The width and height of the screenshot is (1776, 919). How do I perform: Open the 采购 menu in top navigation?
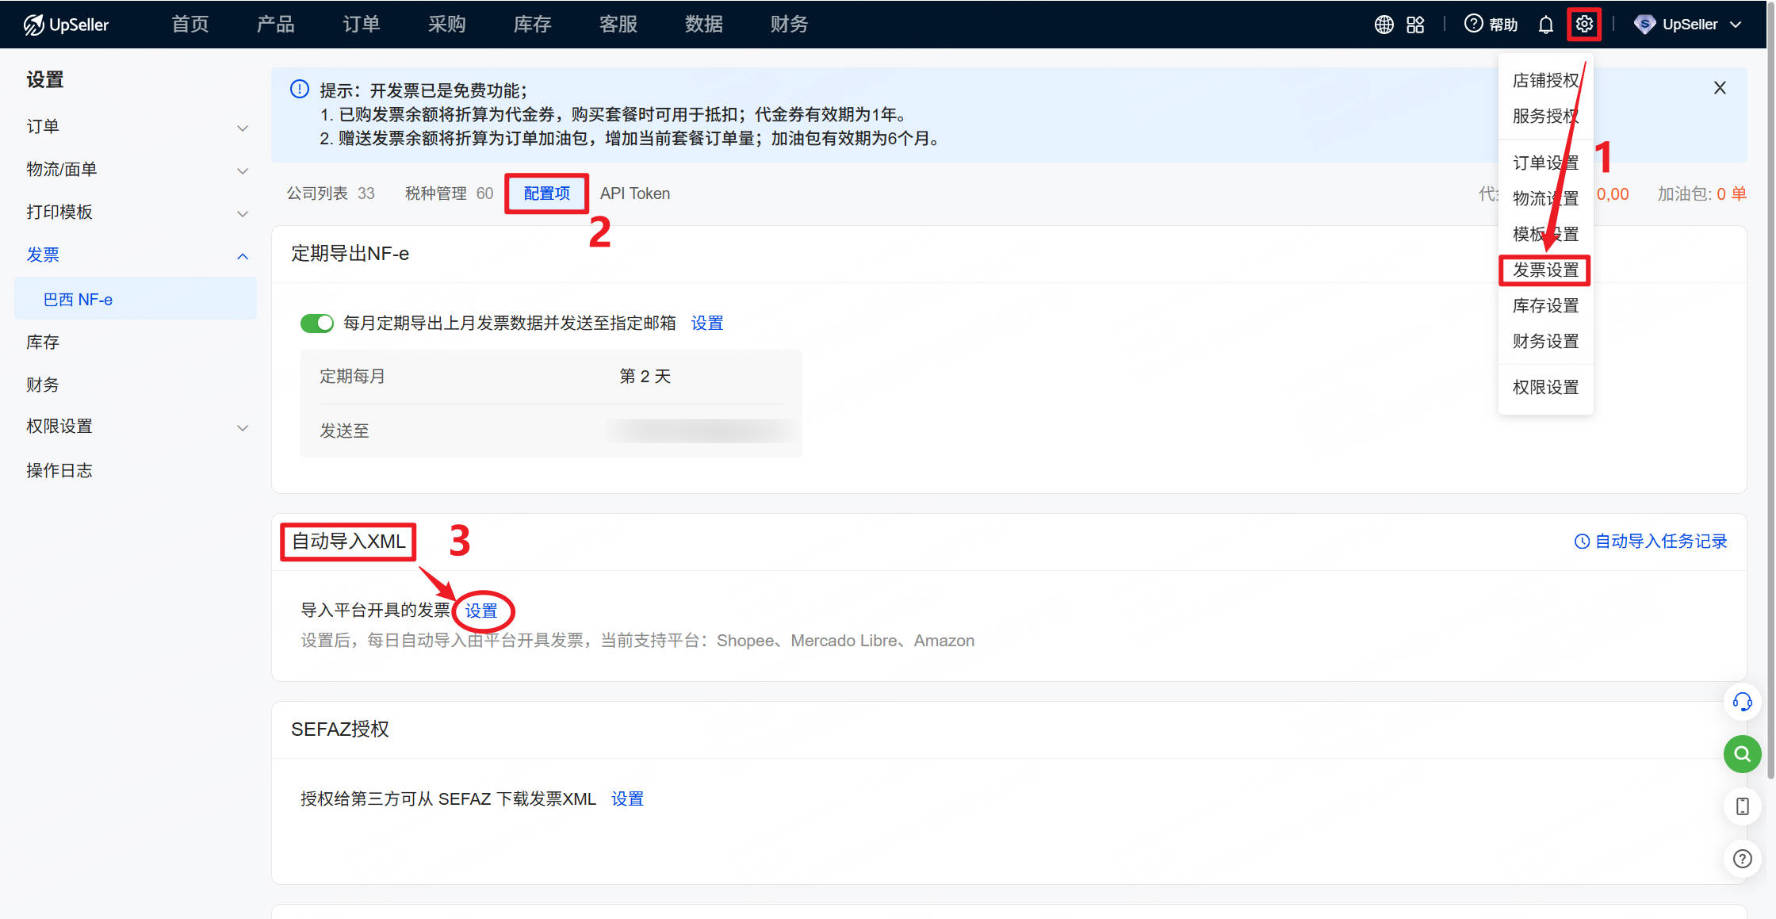(447, 24)
